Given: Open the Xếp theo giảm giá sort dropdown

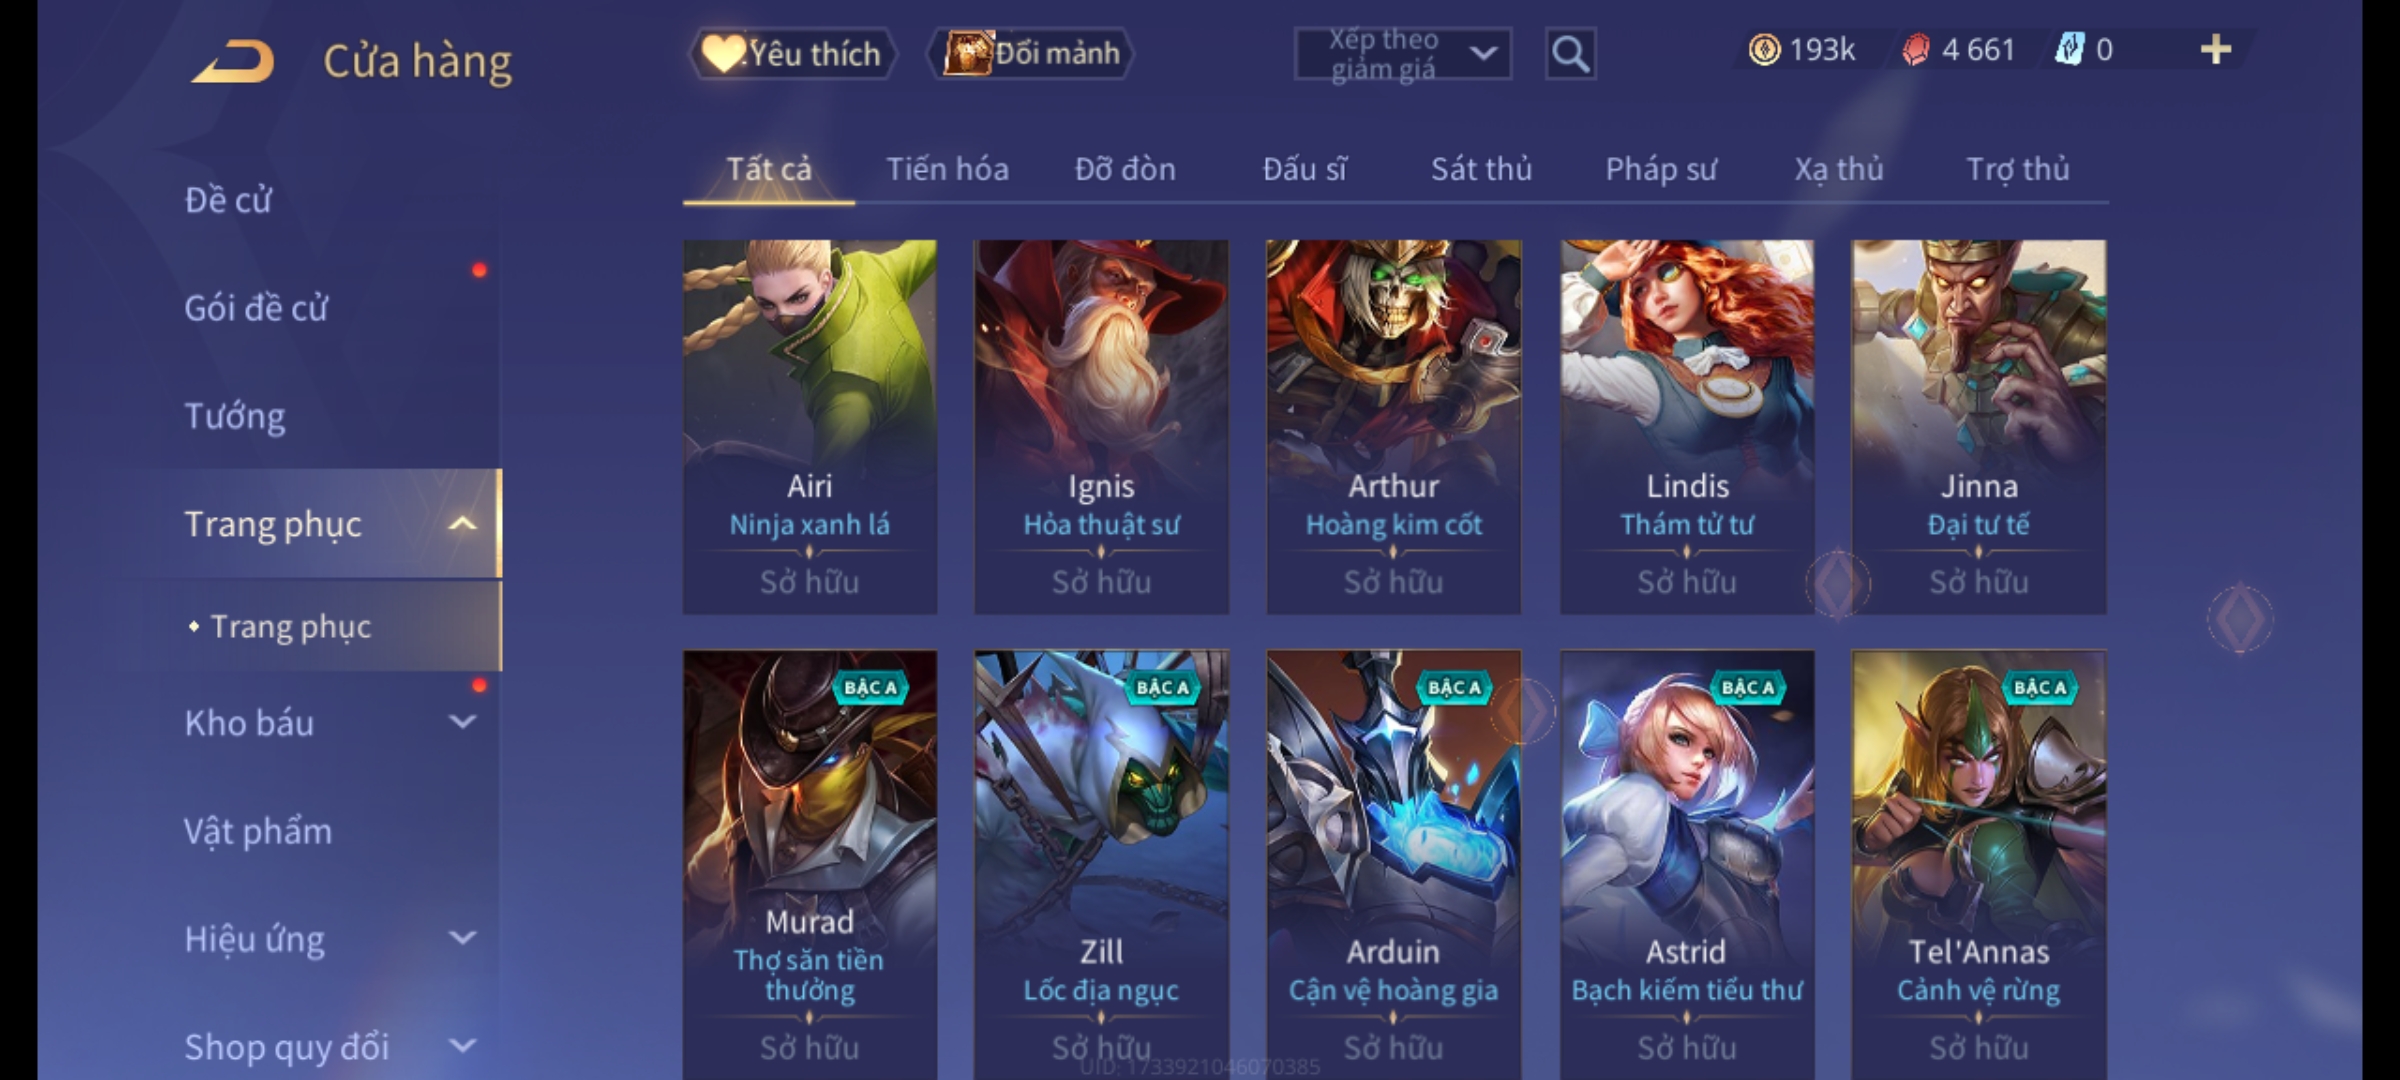Looking at the screenshot, I should (x=1403, y=54).
